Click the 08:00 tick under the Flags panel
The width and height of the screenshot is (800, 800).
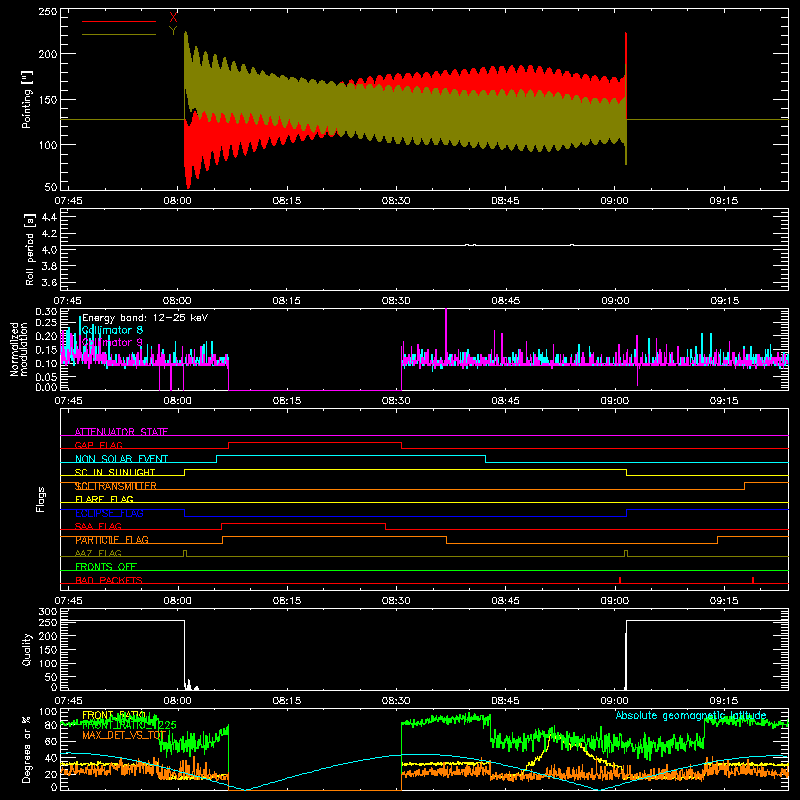(x=177, y=601)
